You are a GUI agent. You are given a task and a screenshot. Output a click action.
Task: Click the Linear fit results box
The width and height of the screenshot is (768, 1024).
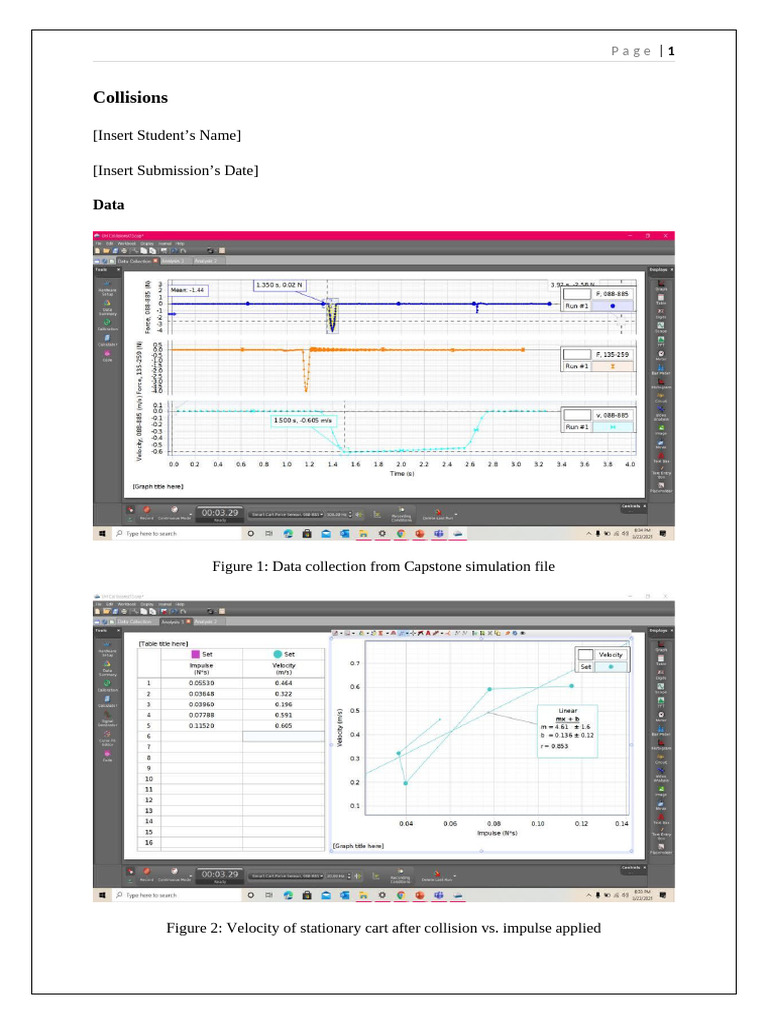568,731
